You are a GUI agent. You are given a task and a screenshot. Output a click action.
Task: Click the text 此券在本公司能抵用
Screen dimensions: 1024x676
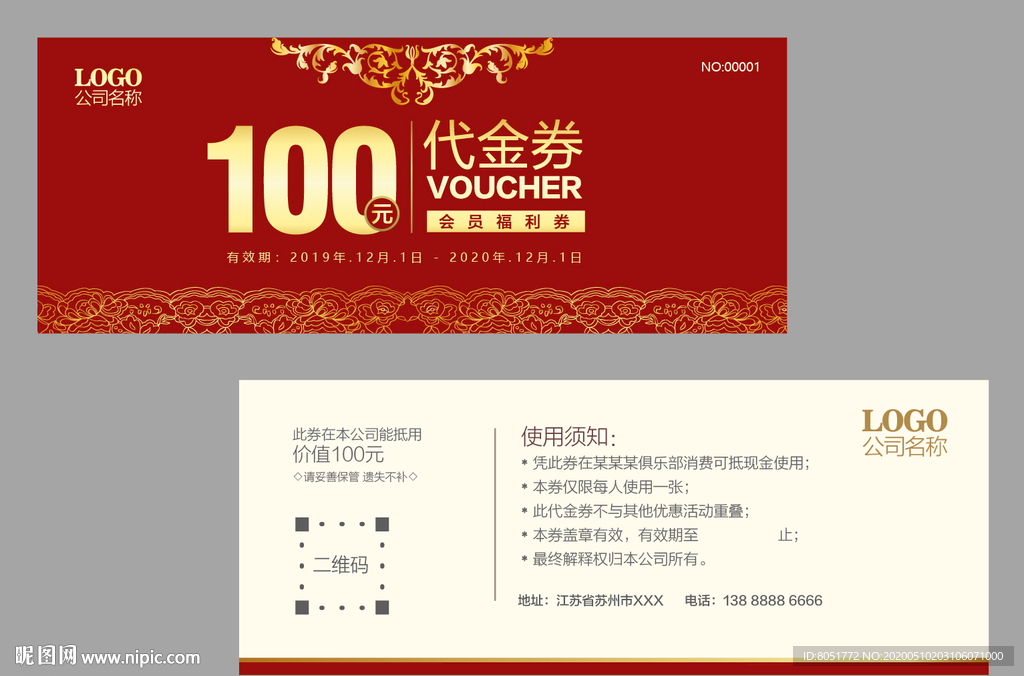pos(357,434)
